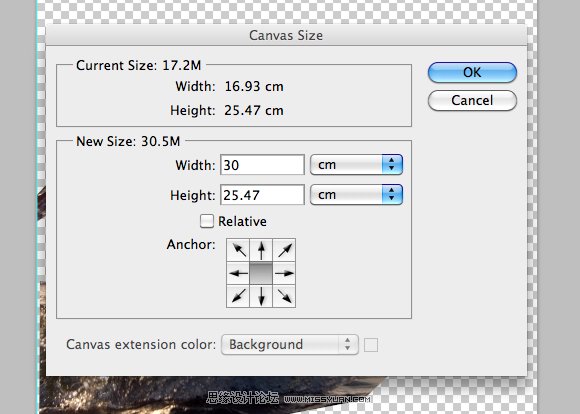Select the top-right anchor arrow
Image resolution: width=580 pixels, height=414 pixels.
(284, 250)
